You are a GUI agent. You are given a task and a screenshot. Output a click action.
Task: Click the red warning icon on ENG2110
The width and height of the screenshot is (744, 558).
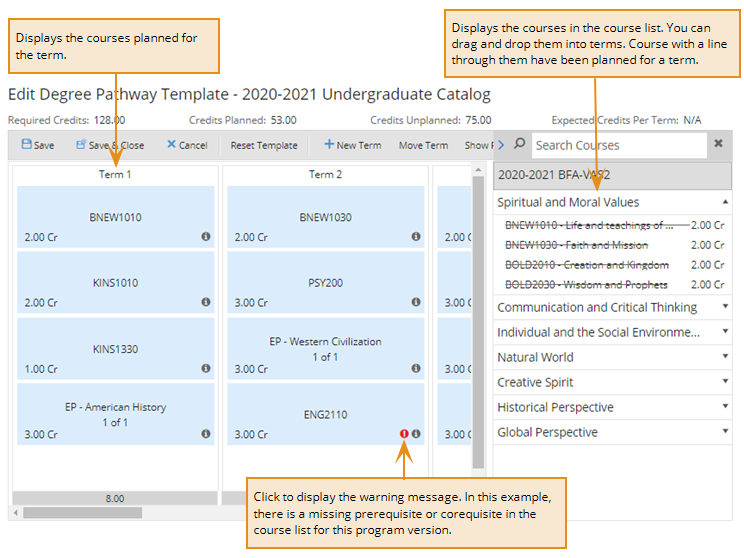404,434
